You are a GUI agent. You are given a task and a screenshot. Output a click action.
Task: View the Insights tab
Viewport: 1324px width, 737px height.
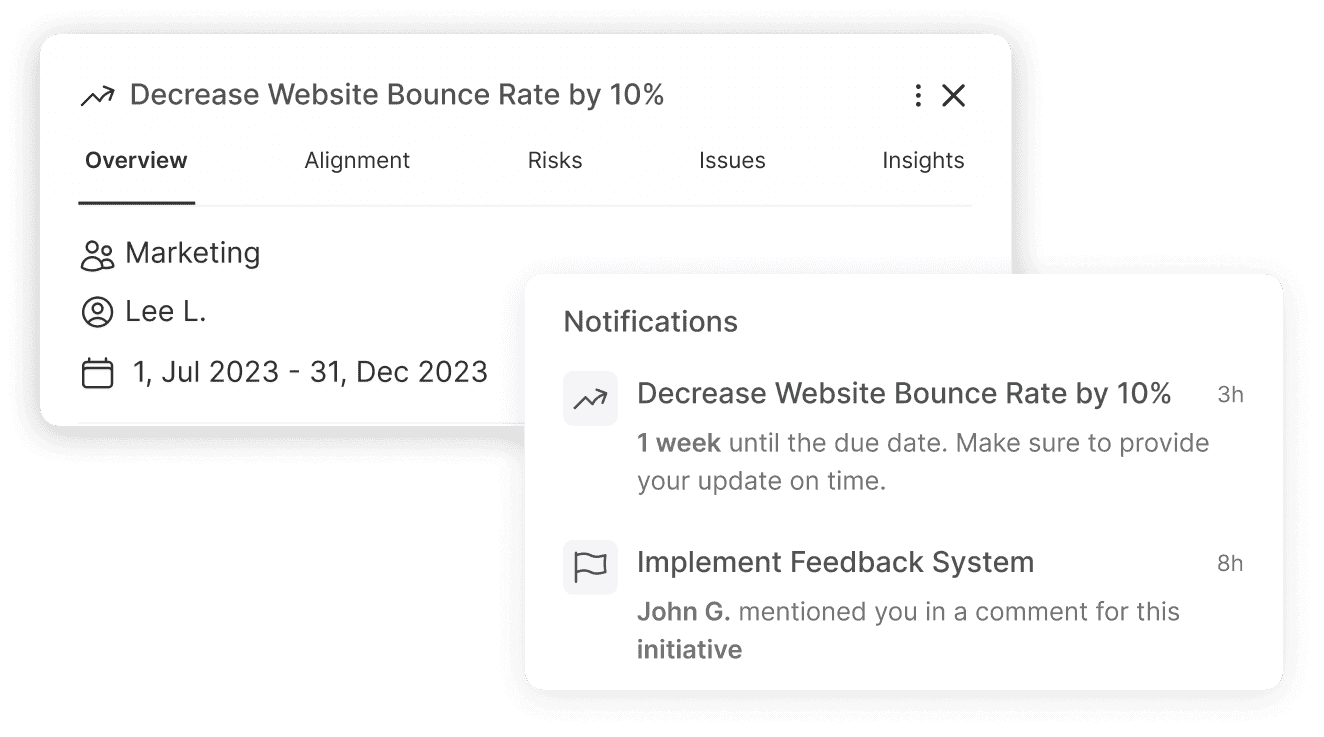click(x=923, y=160)
